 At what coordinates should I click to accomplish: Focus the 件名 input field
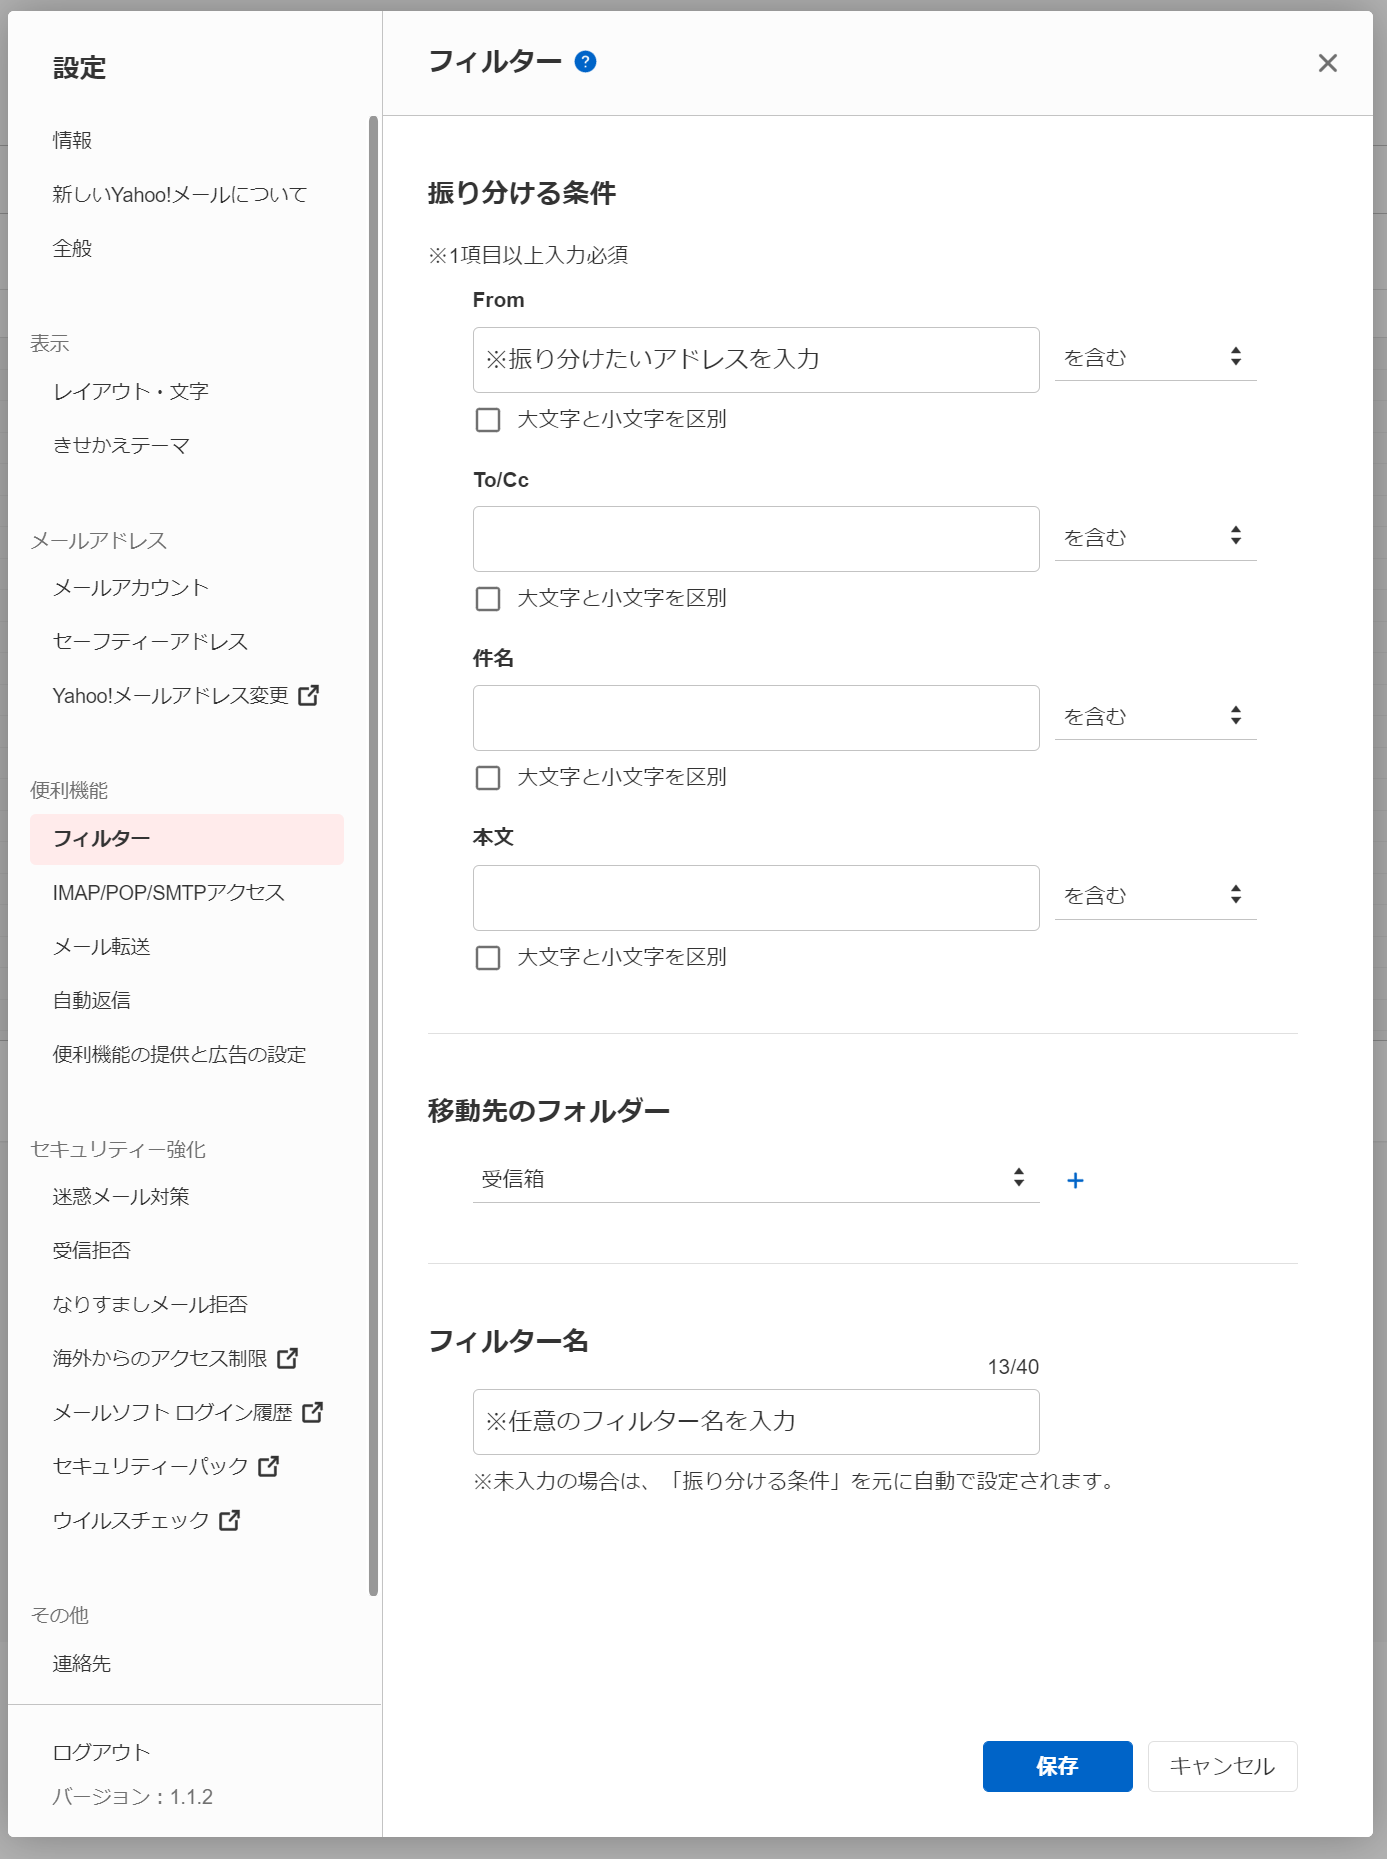click(x=756, y=718)
